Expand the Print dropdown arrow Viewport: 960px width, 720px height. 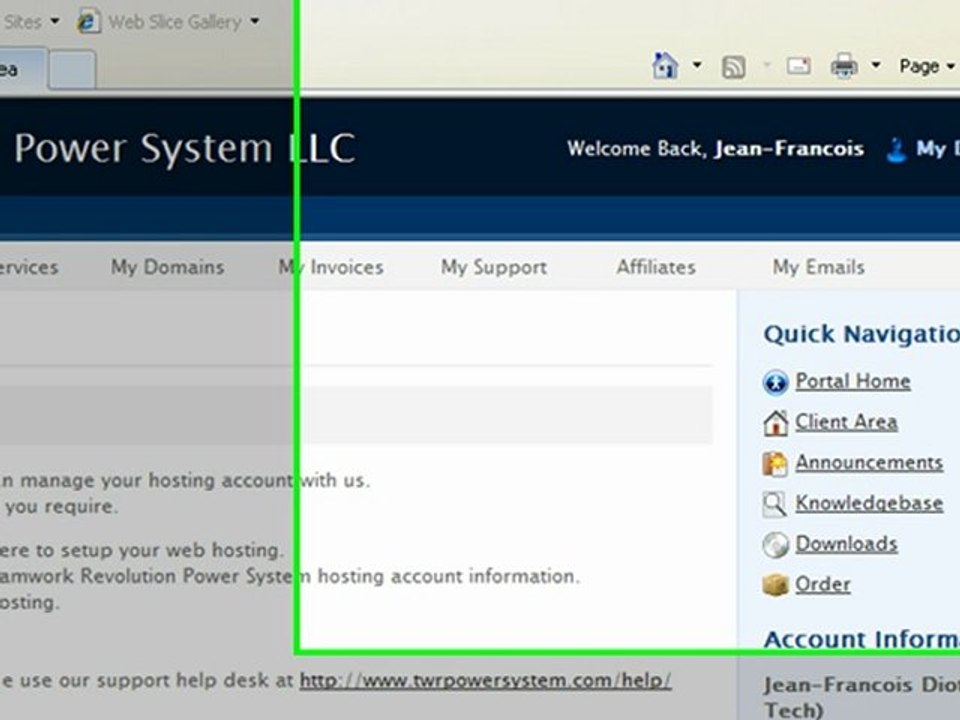pos(876,65)
